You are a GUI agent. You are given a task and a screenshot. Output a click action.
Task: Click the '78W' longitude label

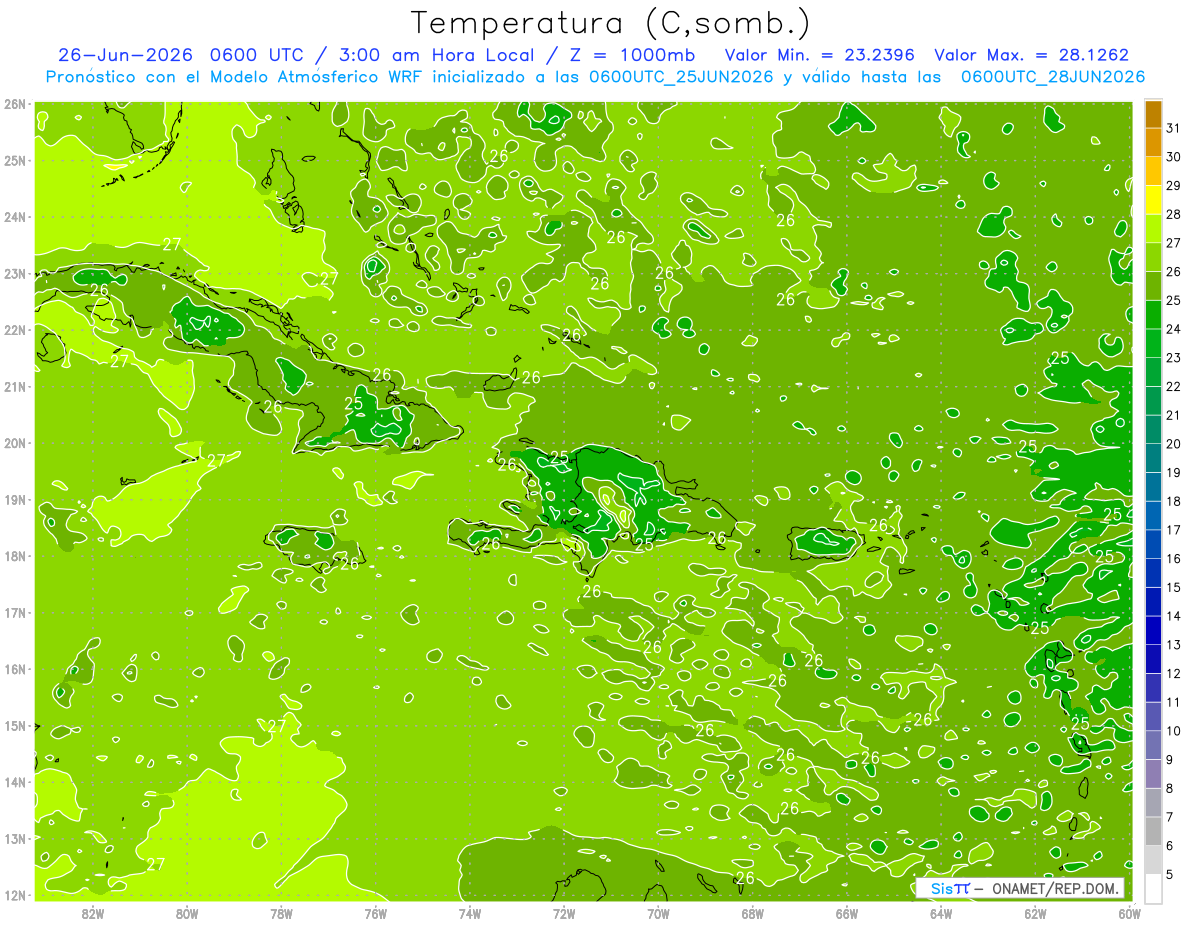tap(281, 913)
